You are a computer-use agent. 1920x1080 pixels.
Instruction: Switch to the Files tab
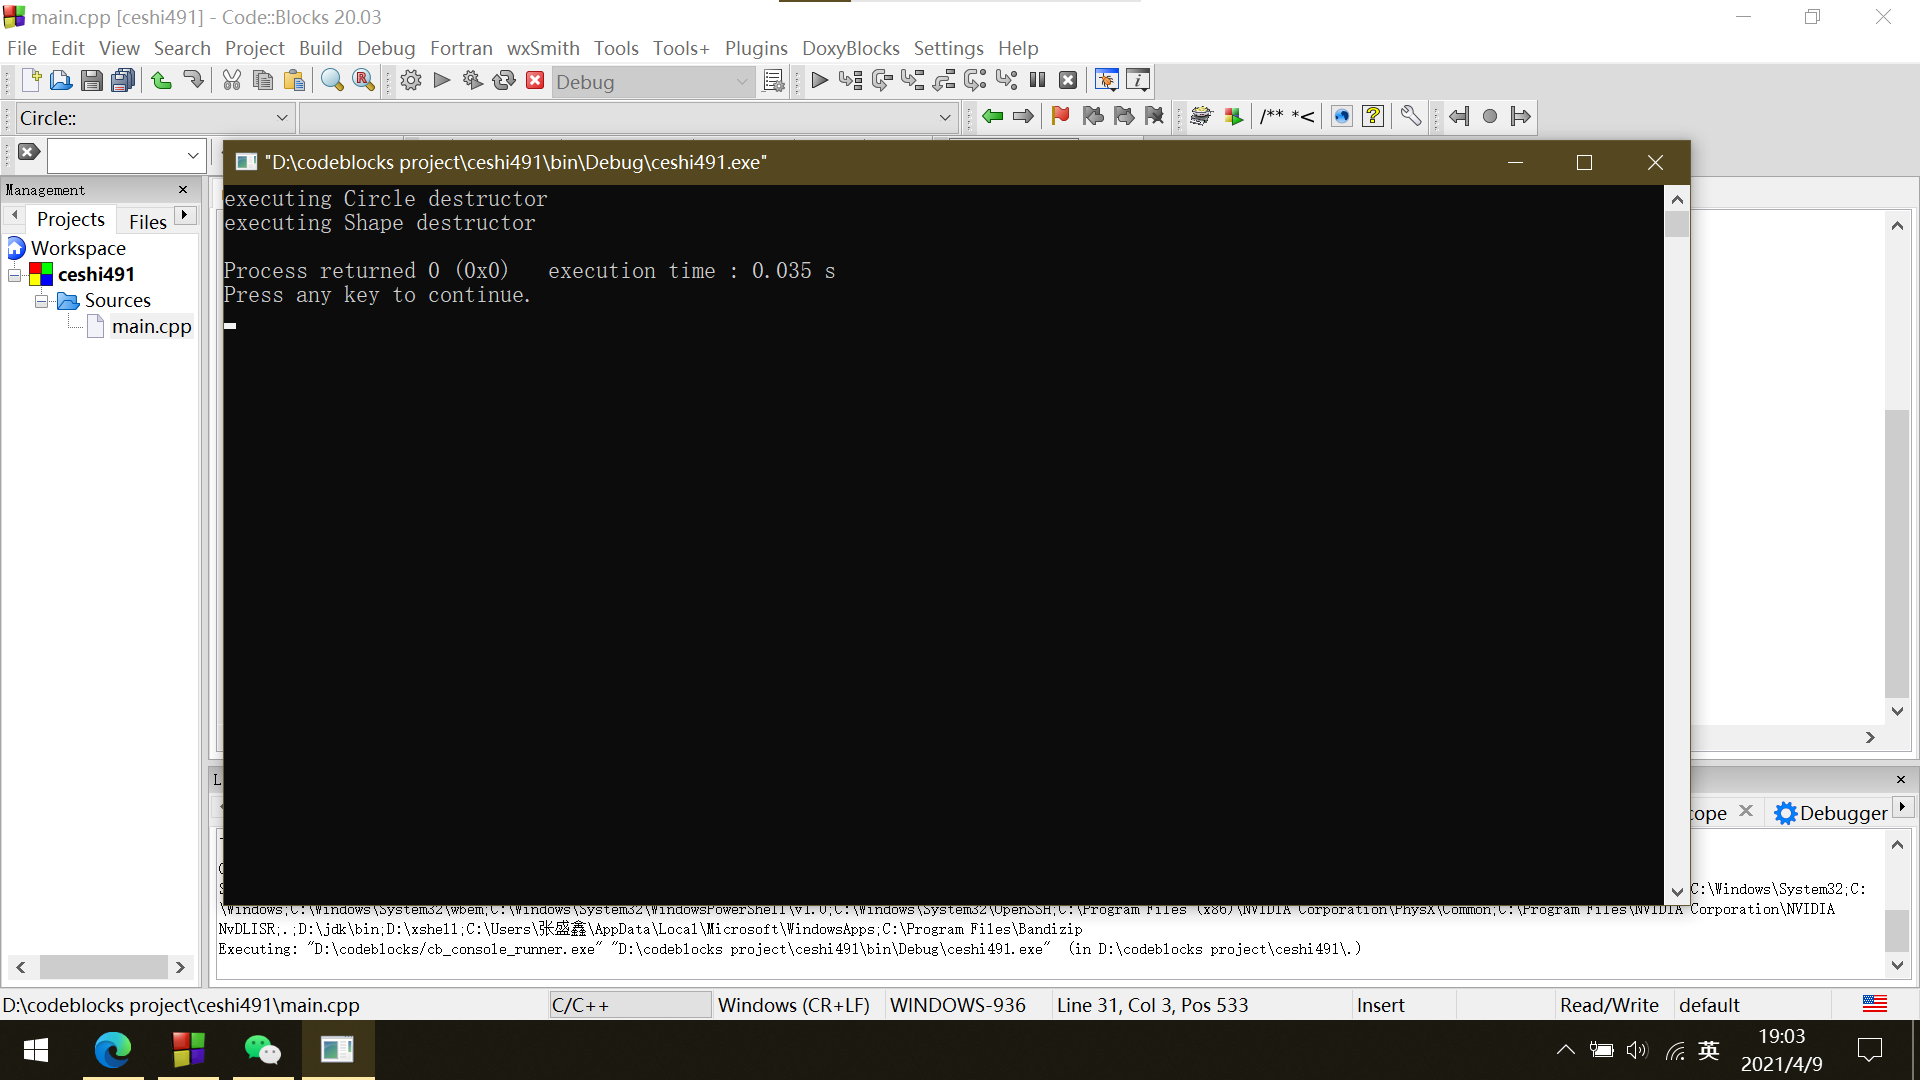(147, 221)
